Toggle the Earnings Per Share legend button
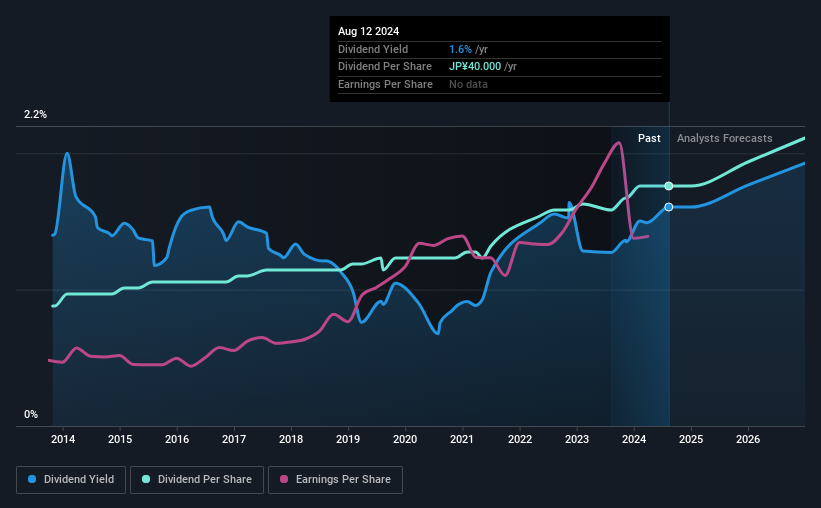The width and height of the screenshot is (821, 508). [336, 480]
